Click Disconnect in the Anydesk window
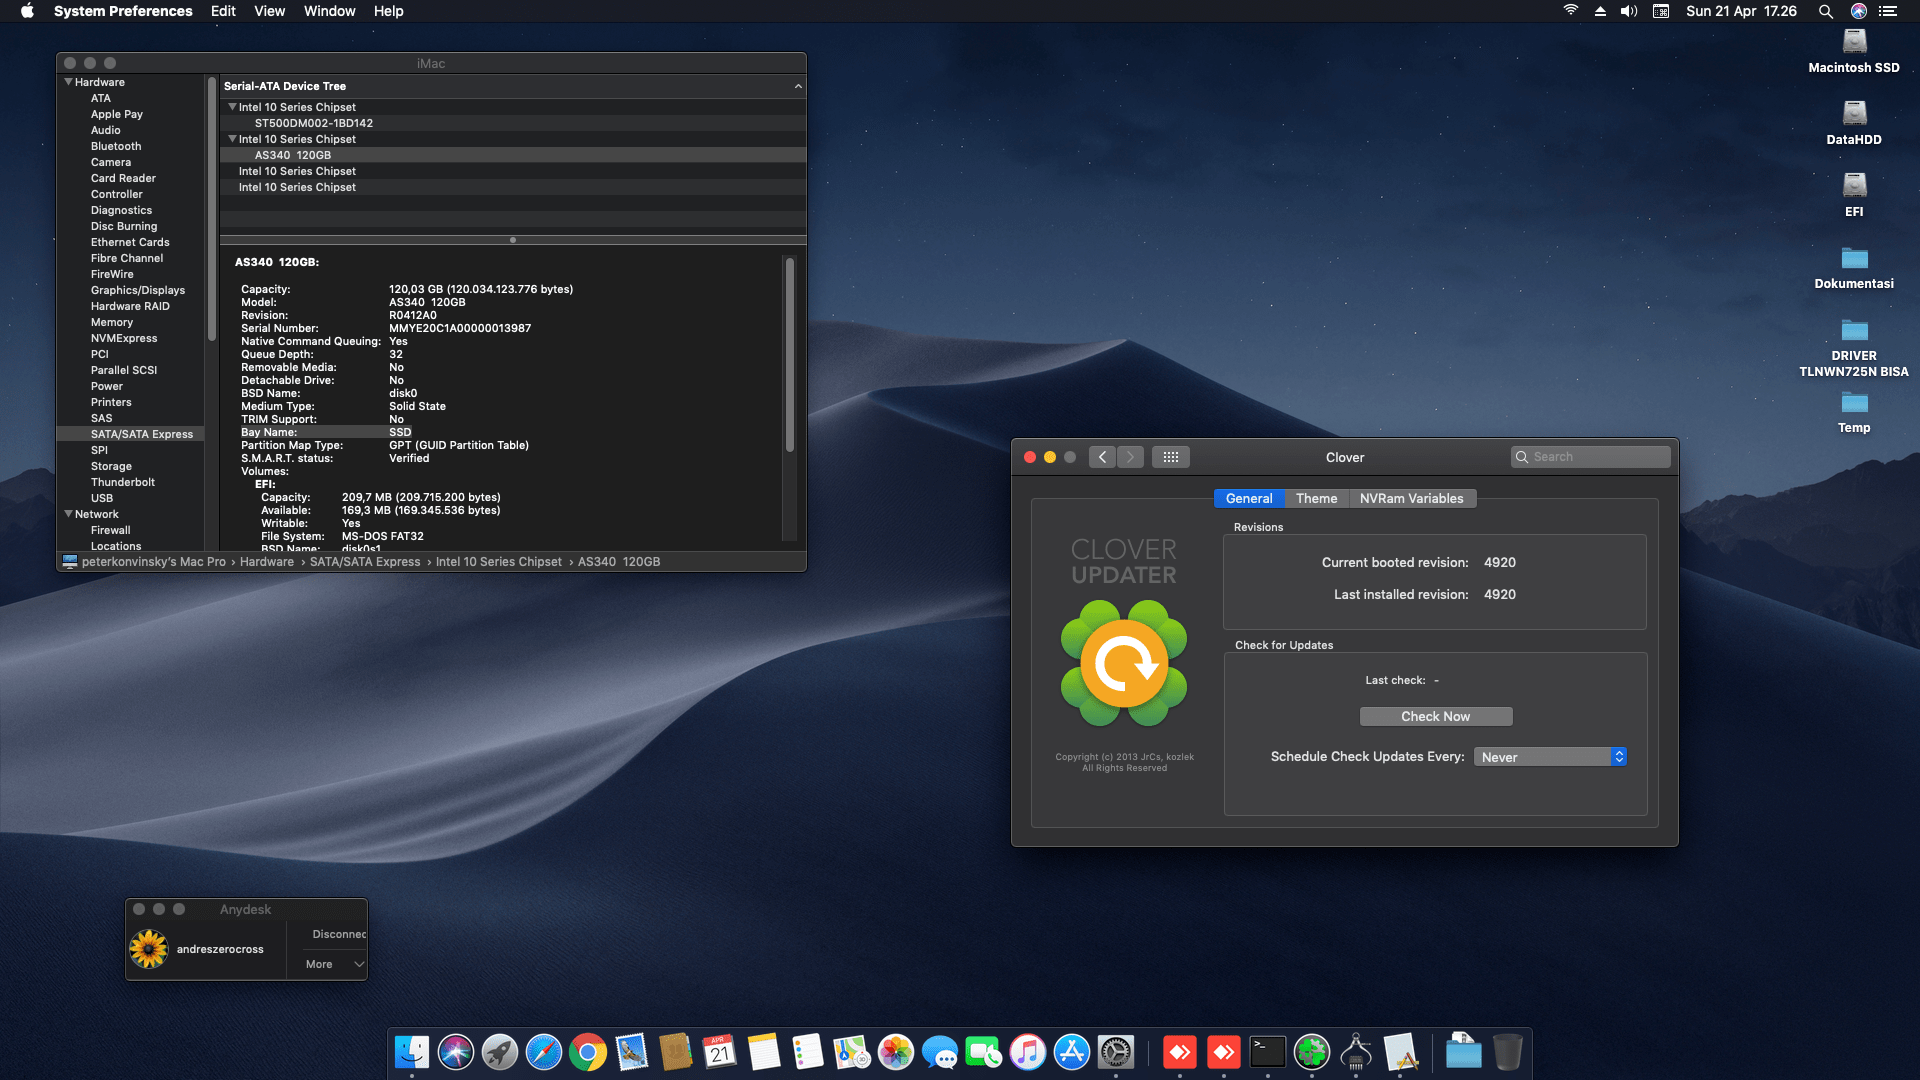The width and height of the screenshot is (1920, 1080). coord(338,934)
